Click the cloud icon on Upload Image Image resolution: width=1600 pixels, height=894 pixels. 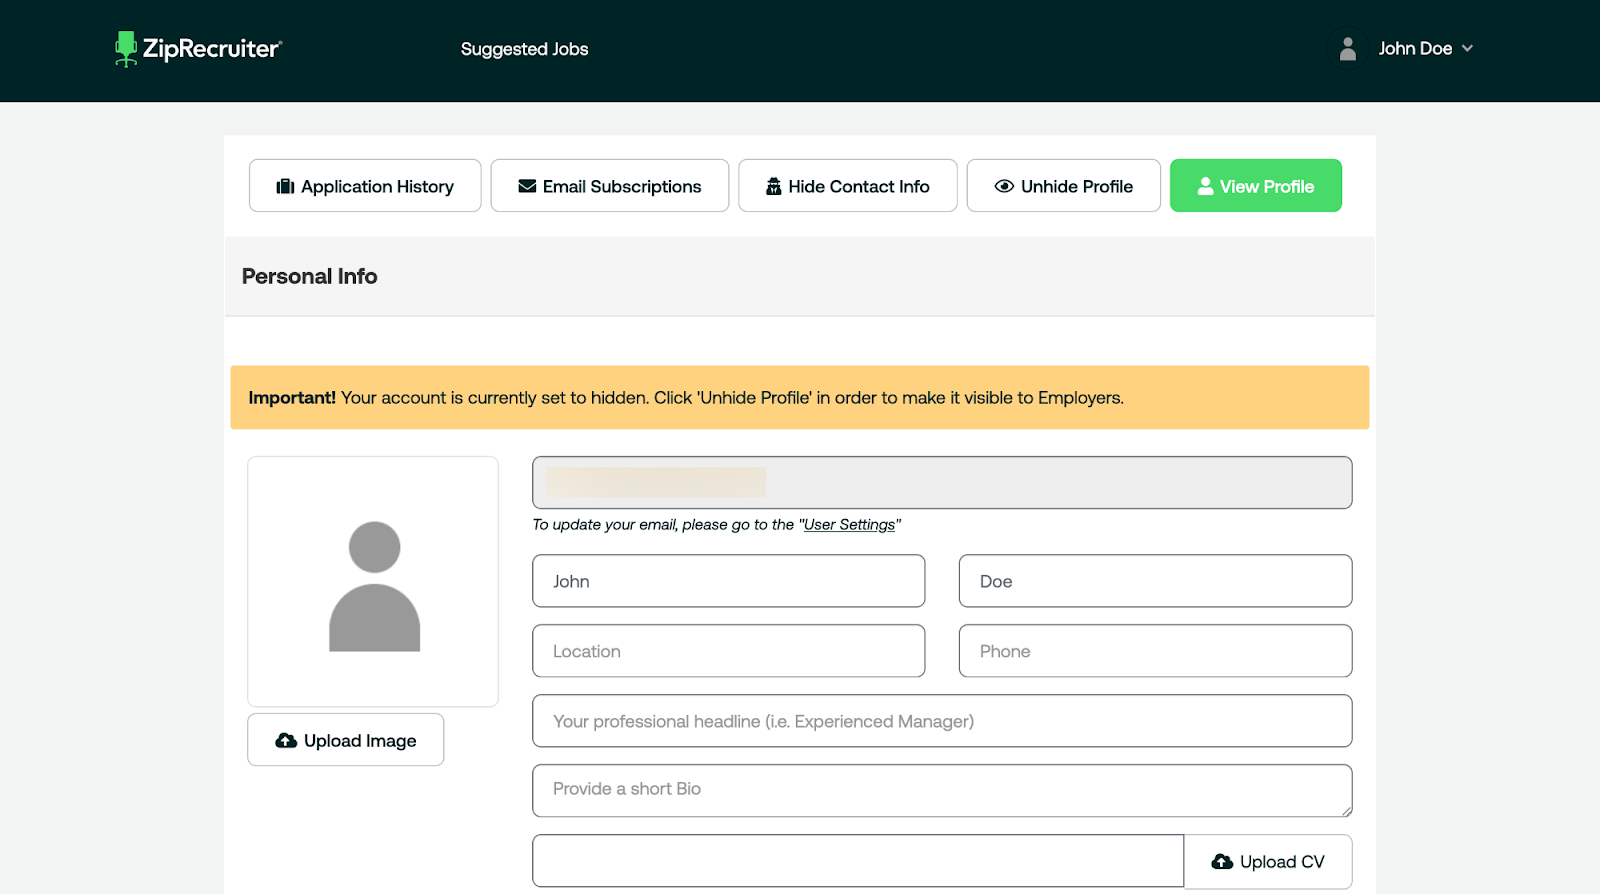(x=286, y=741)
